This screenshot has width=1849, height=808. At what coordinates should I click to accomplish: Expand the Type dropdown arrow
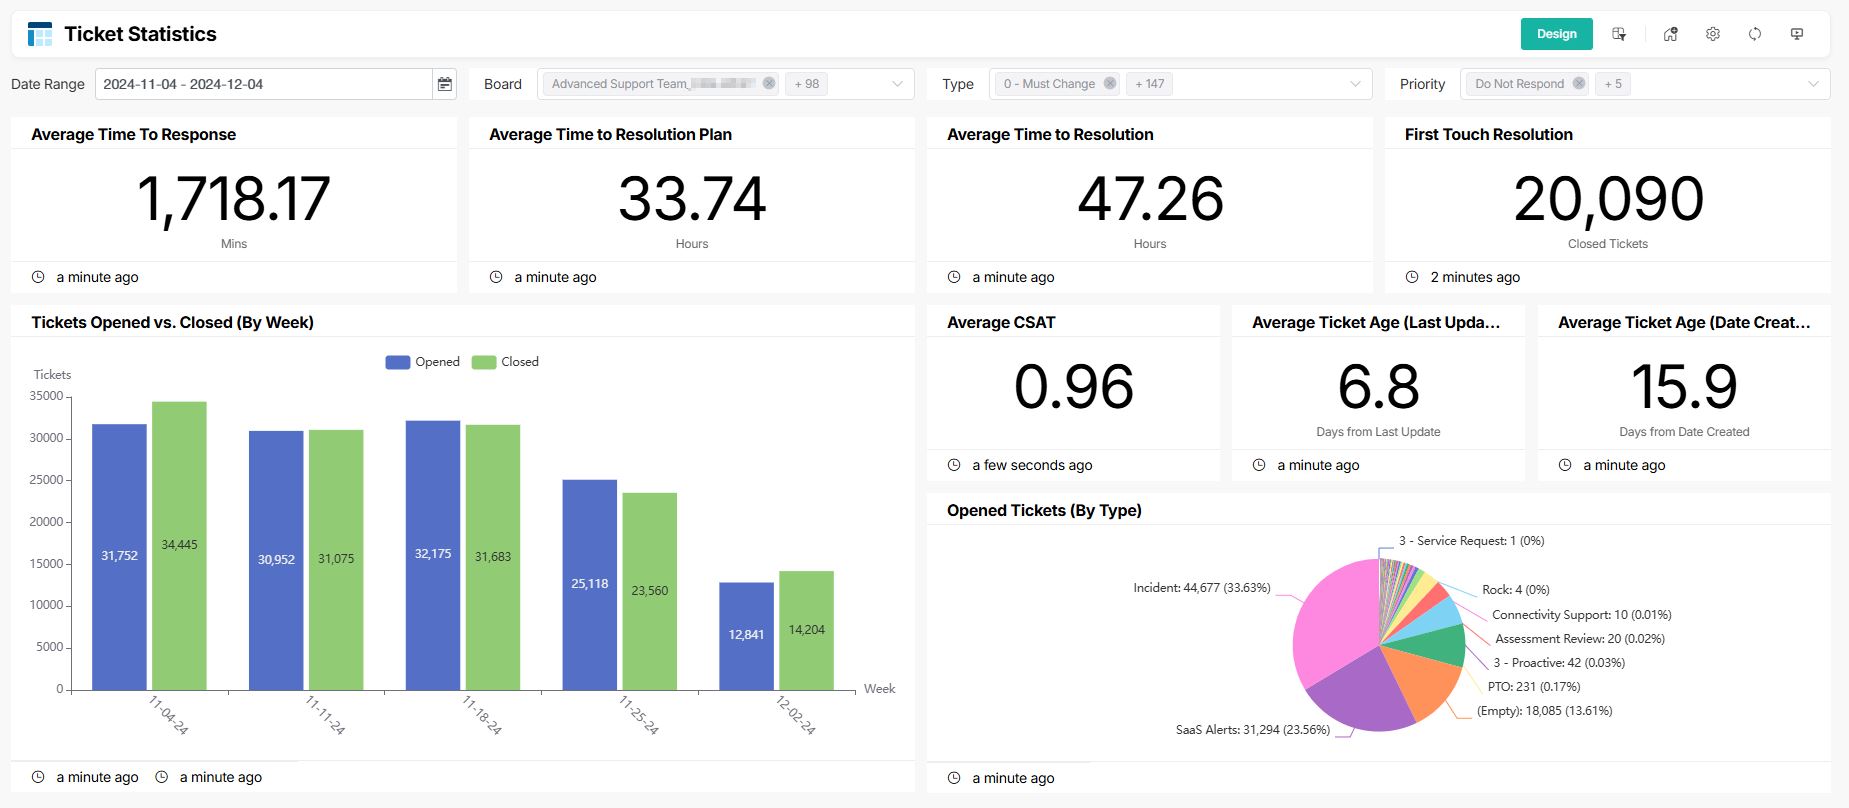1355,84
